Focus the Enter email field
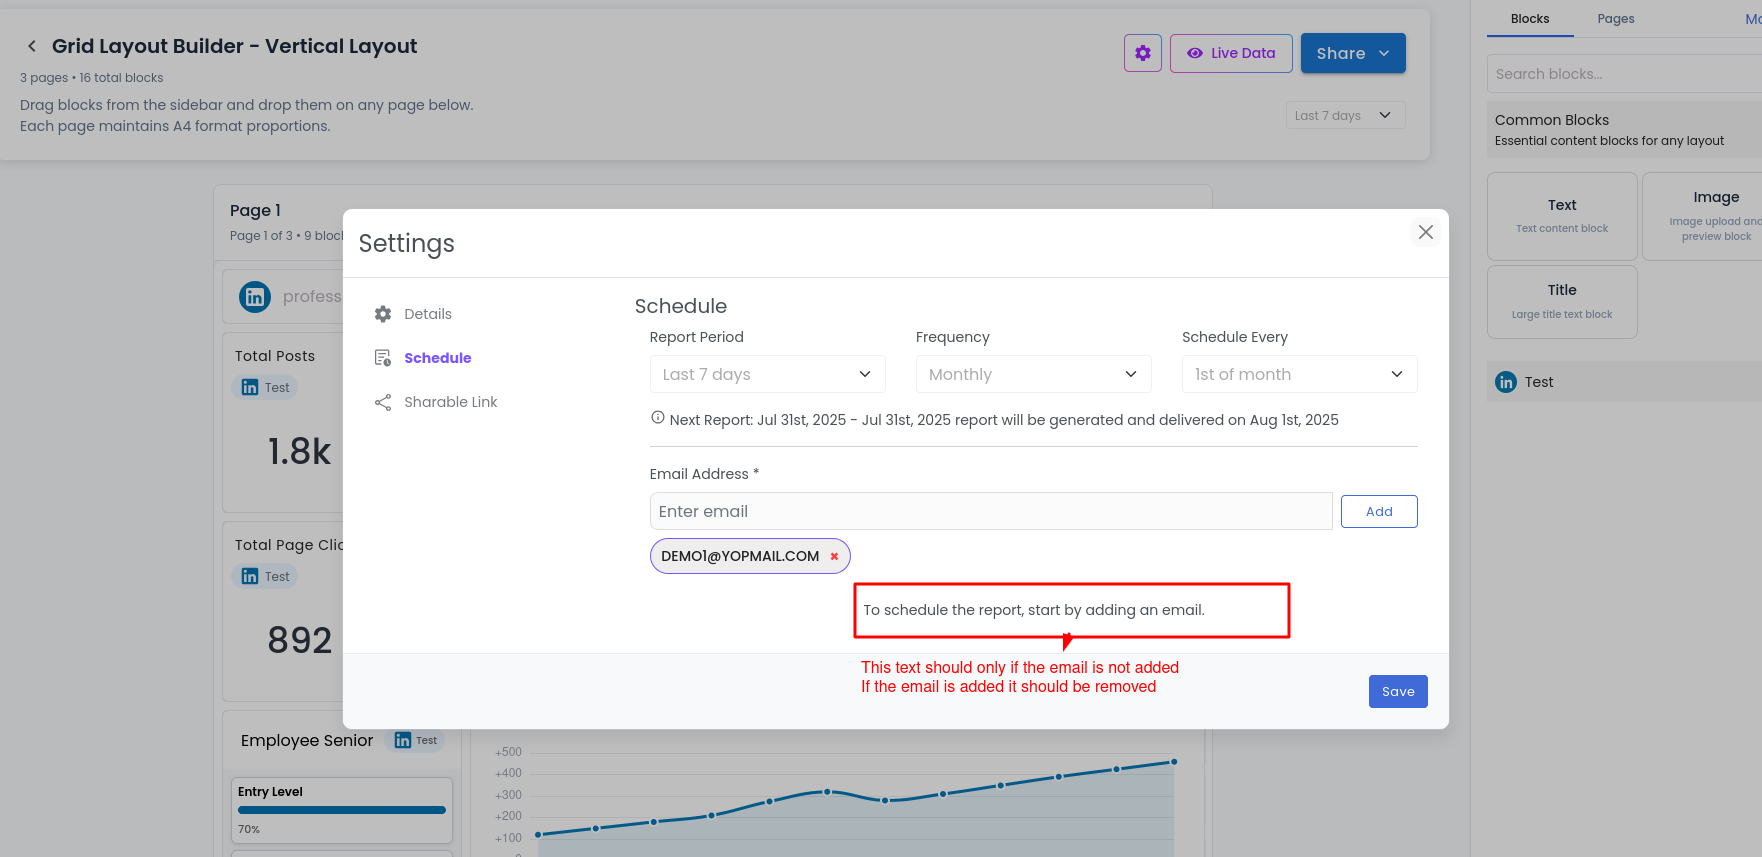The image size is (1762, 857). click(991, 511)
